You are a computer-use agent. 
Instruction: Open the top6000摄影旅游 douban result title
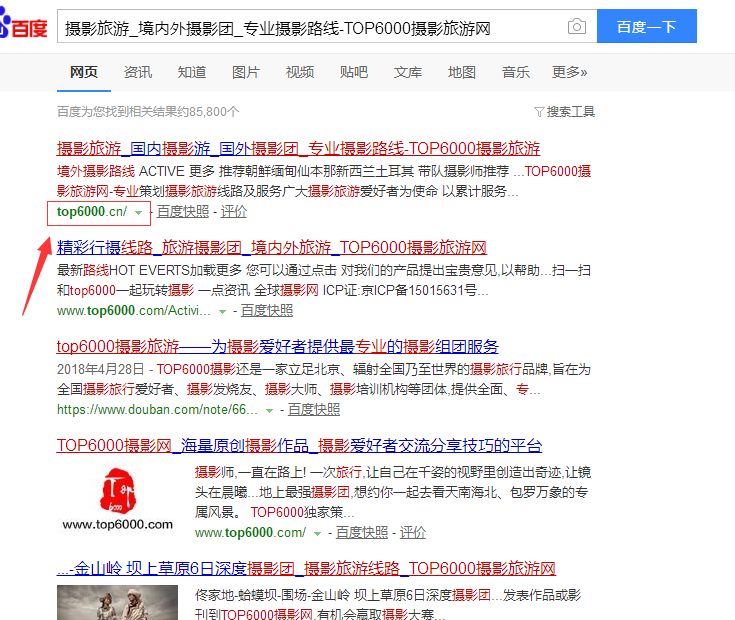click(x=278, y=347)
